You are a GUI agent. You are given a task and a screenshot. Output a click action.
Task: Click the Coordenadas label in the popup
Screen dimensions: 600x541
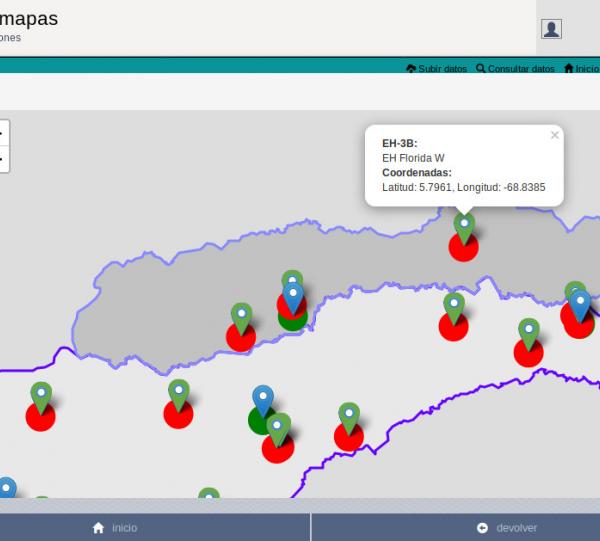click(417, 173)
